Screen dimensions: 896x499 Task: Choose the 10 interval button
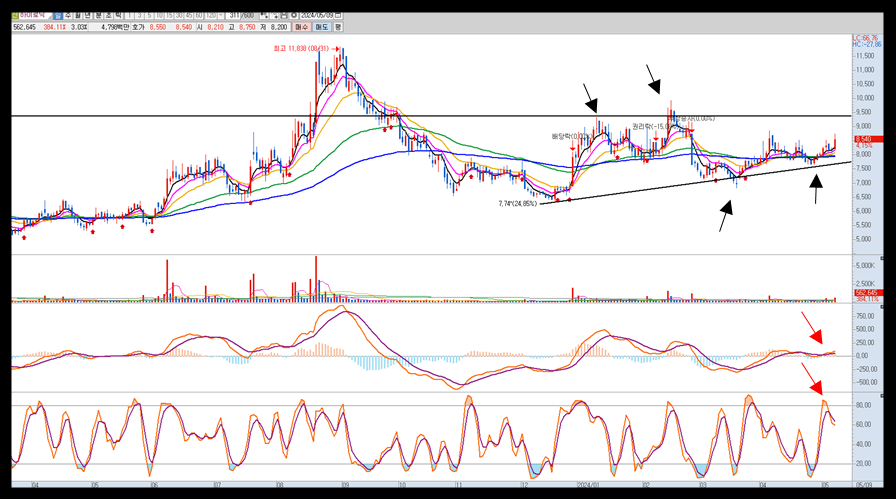click(x=159, y=15)
